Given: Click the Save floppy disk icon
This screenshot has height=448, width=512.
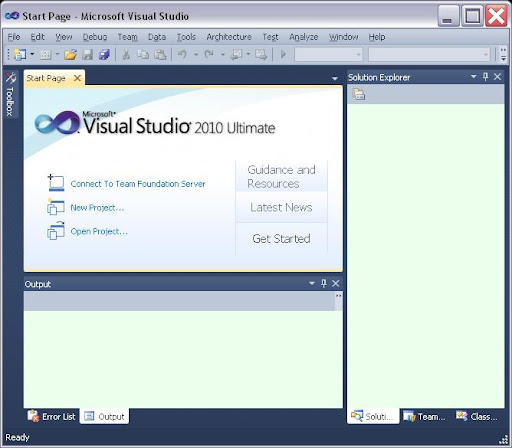Looking at the screenshot, I should 87,54.
